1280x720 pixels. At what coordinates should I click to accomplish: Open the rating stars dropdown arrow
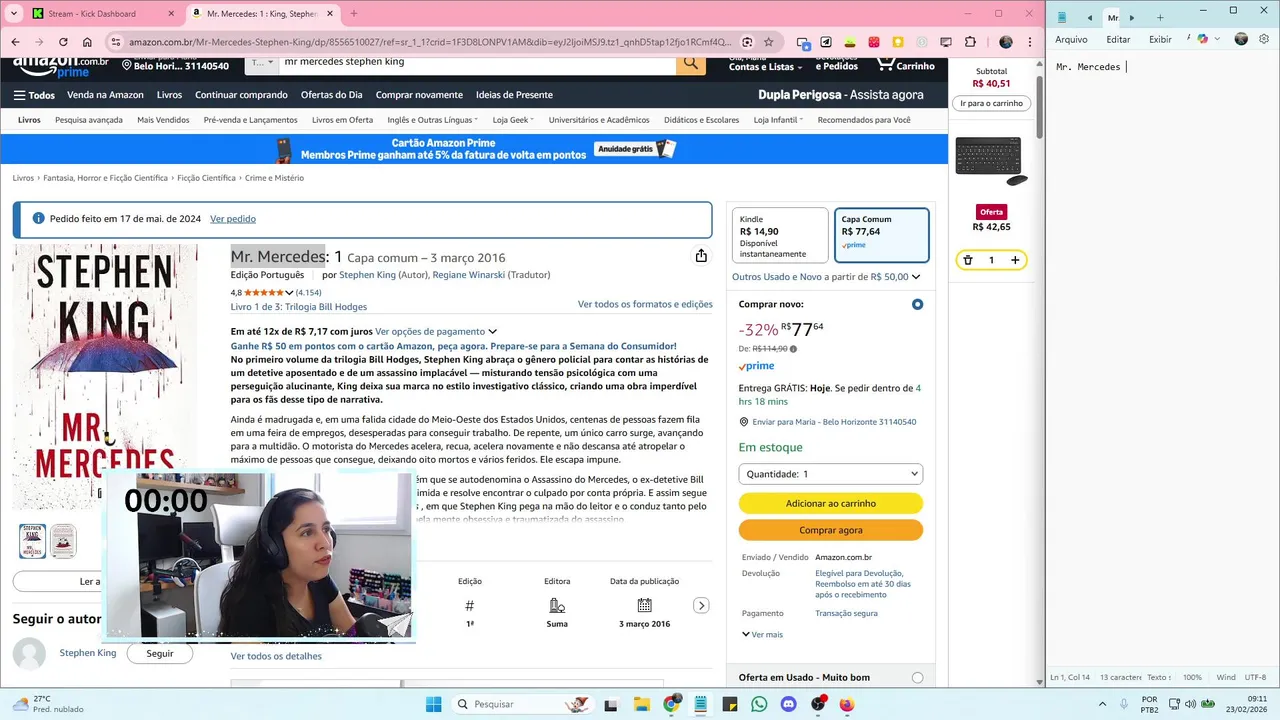point(290,293)
